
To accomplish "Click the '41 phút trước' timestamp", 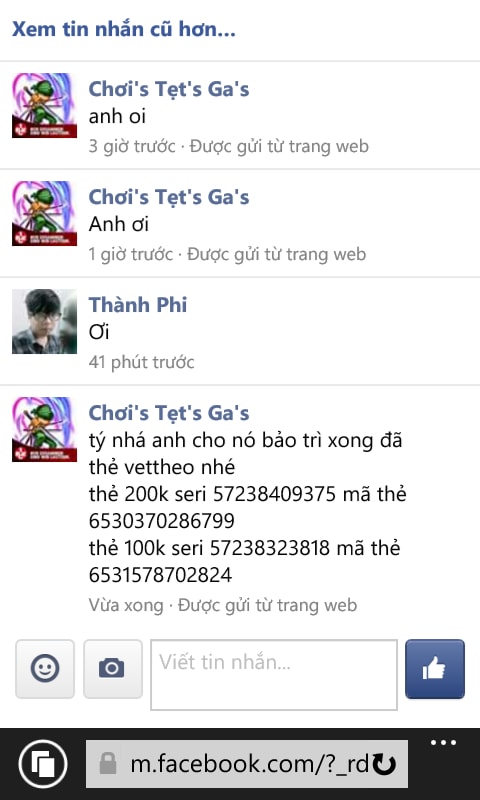I will coord(141,362).
